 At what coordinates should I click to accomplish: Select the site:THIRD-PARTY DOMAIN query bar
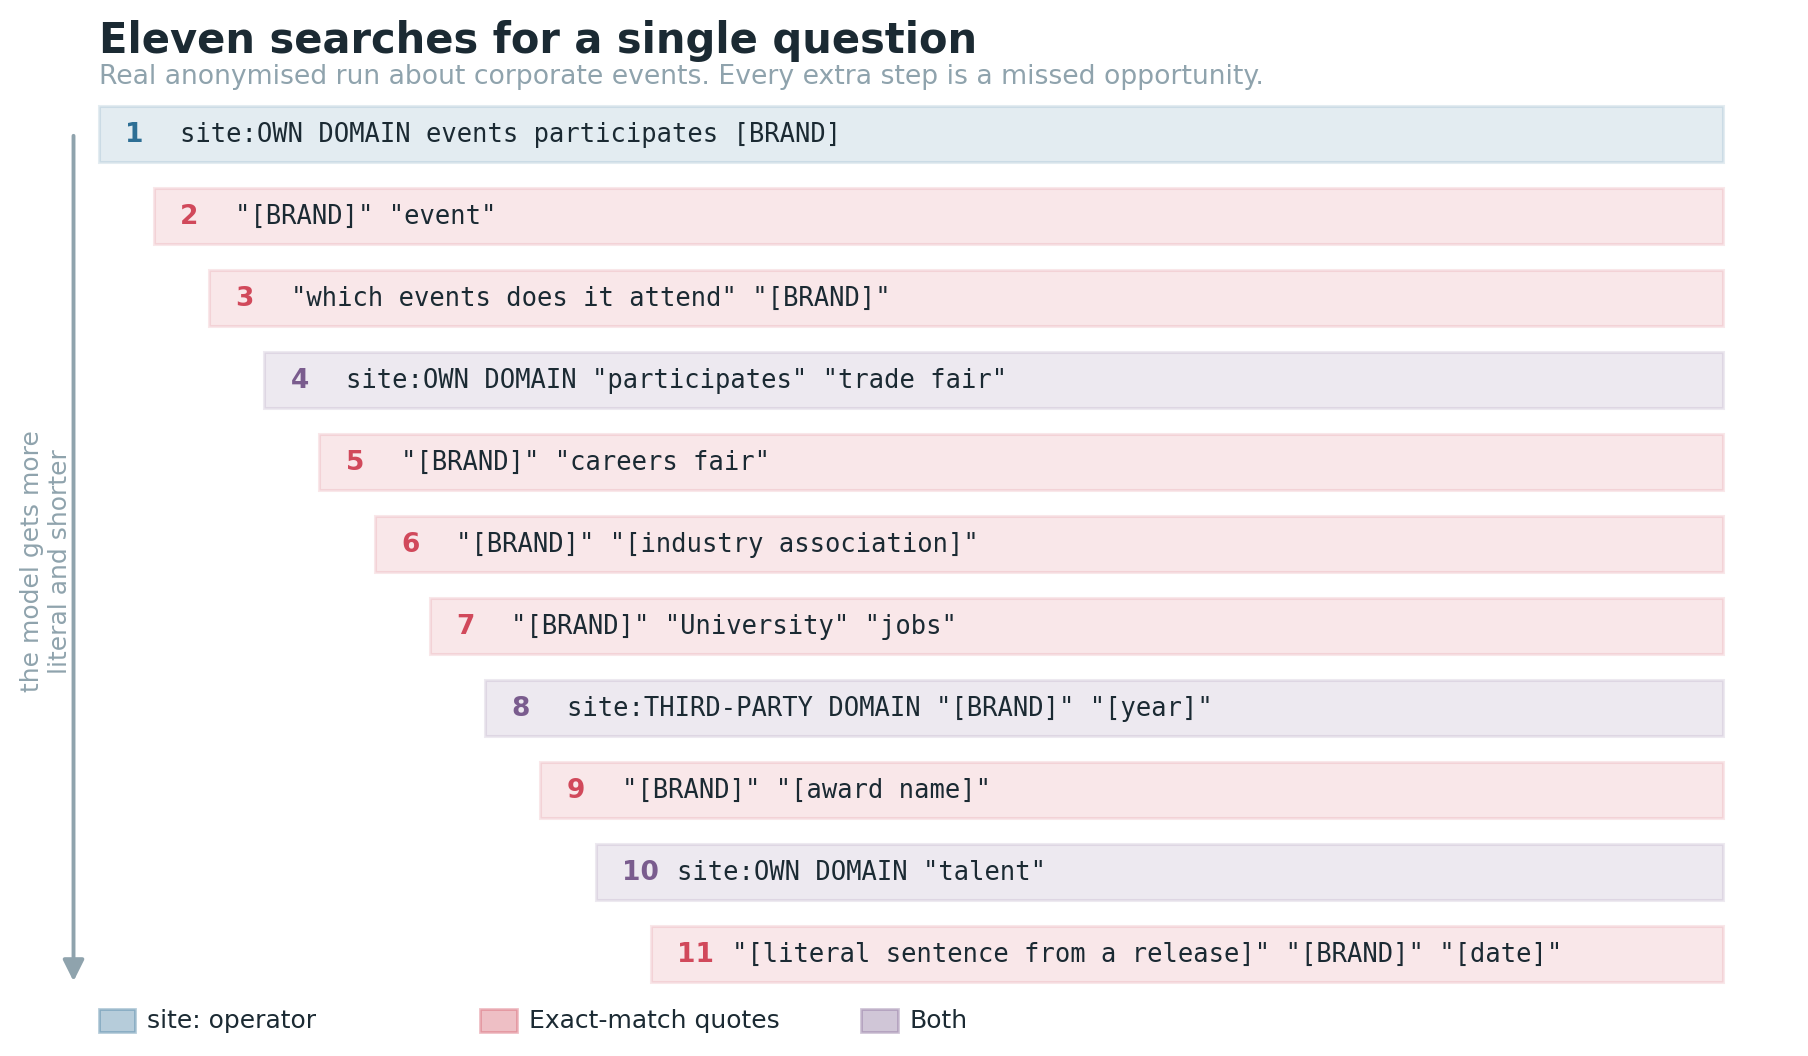[x=1104, y=708]
